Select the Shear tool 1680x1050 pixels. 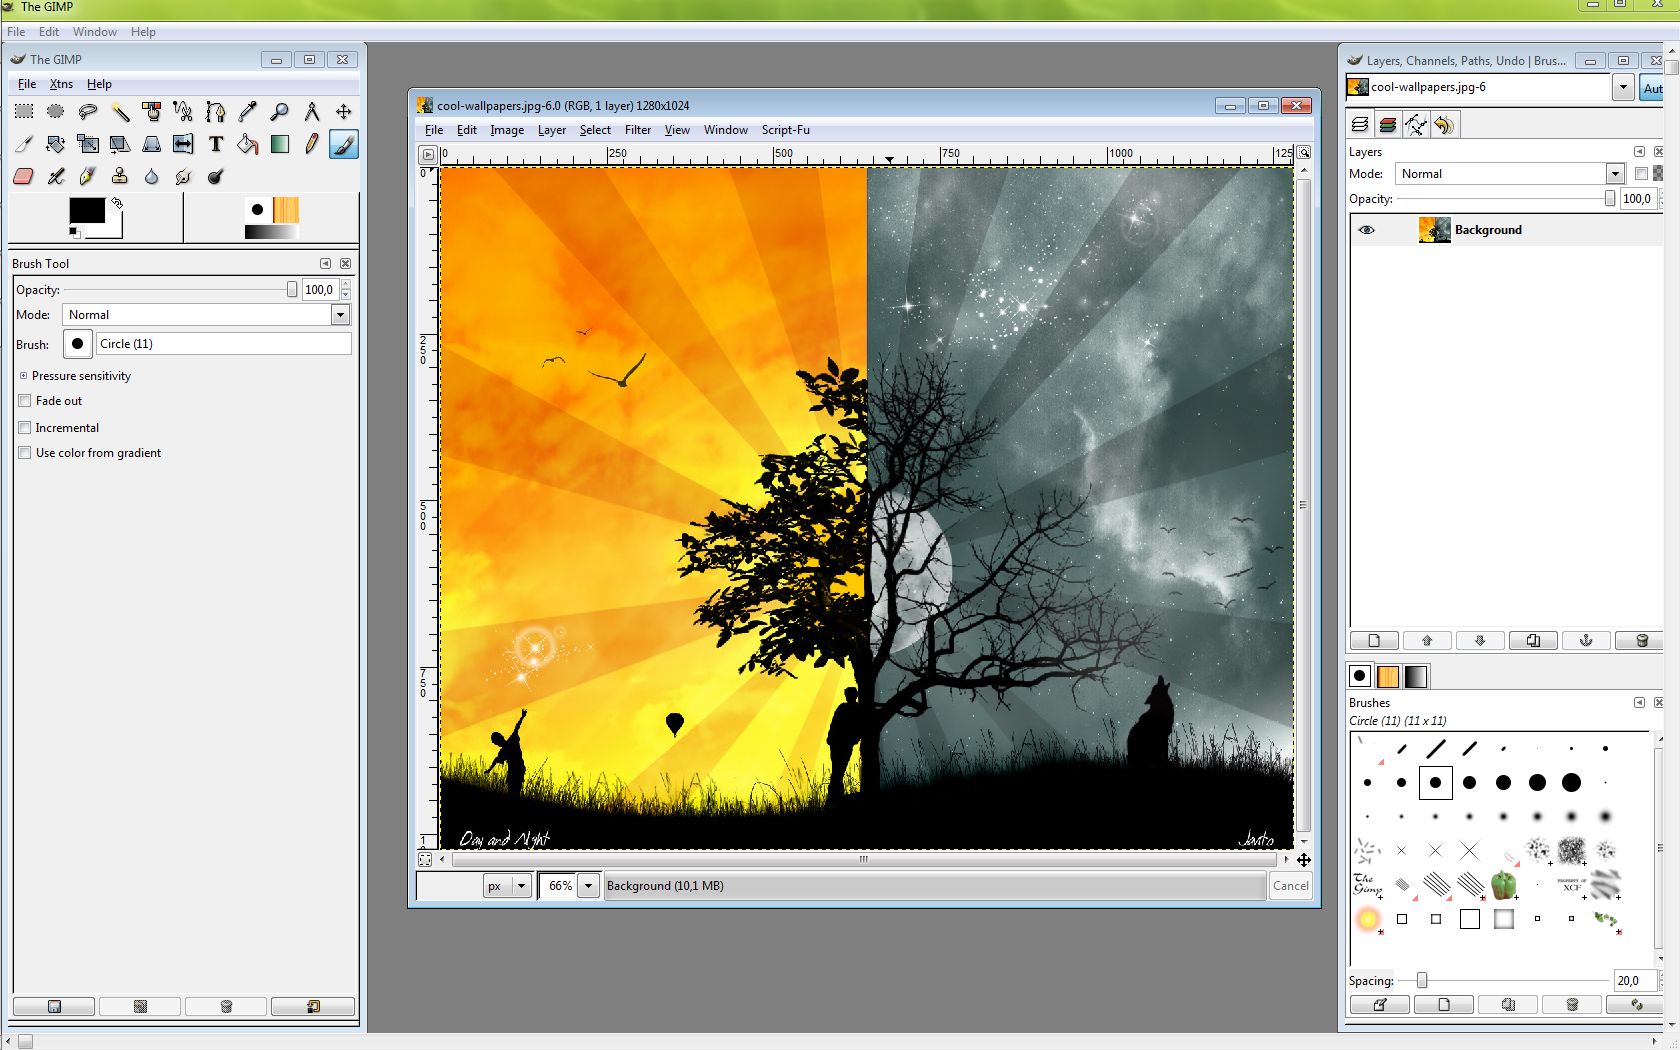pos(120,144)
